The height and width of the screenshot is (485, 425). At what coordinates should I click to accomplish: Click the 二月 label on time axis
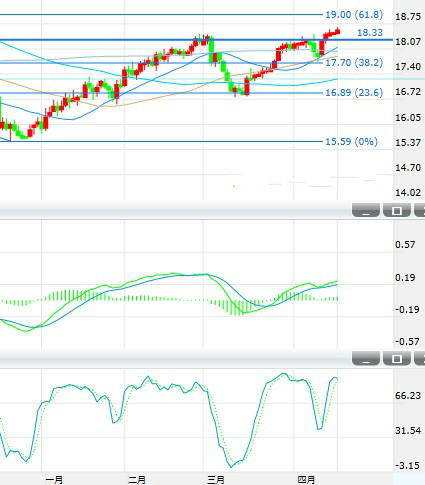click(x=137, y=480)
